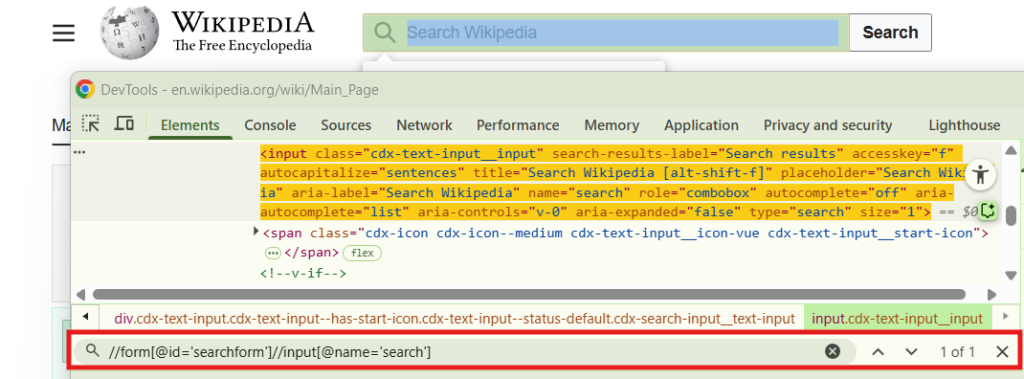Viewport: 1024px width, 379px height.
Task: Select input.cdx-text-input__input breadcrumb
Action: pos(897,319)
